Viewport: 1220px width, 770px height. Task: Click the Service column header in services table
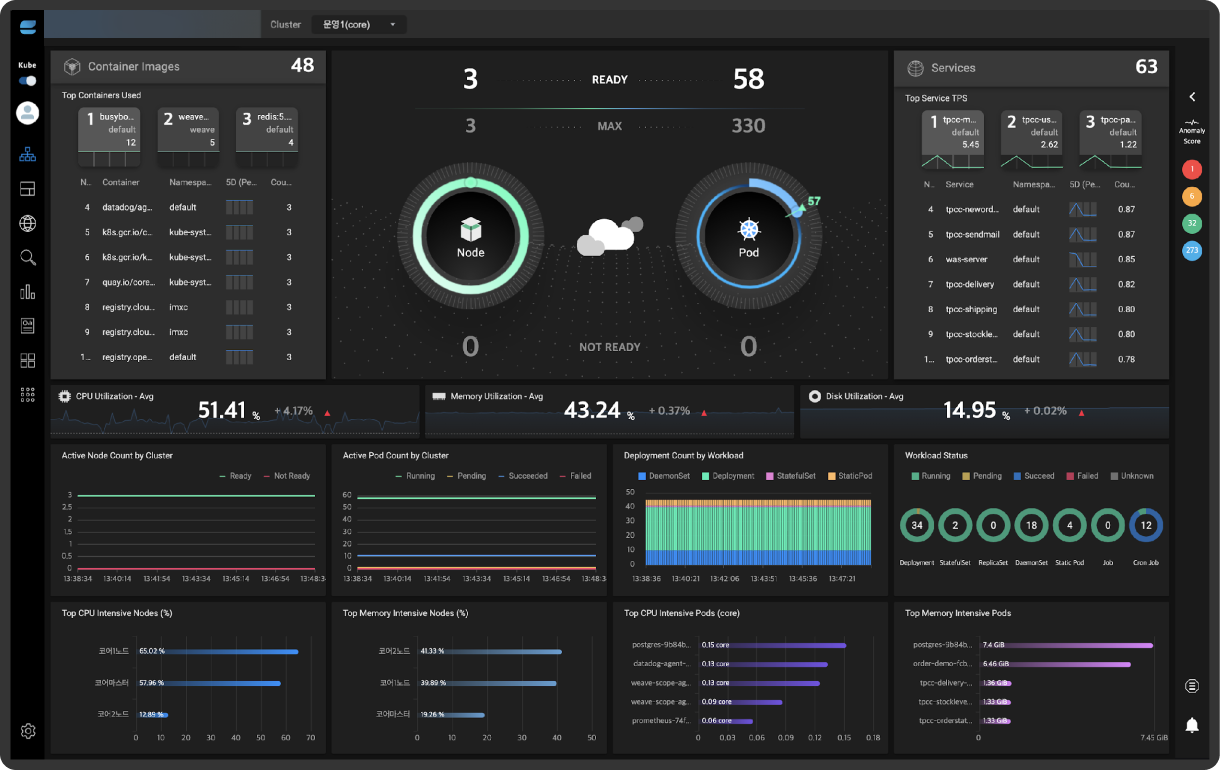click(x=959, y=184)
